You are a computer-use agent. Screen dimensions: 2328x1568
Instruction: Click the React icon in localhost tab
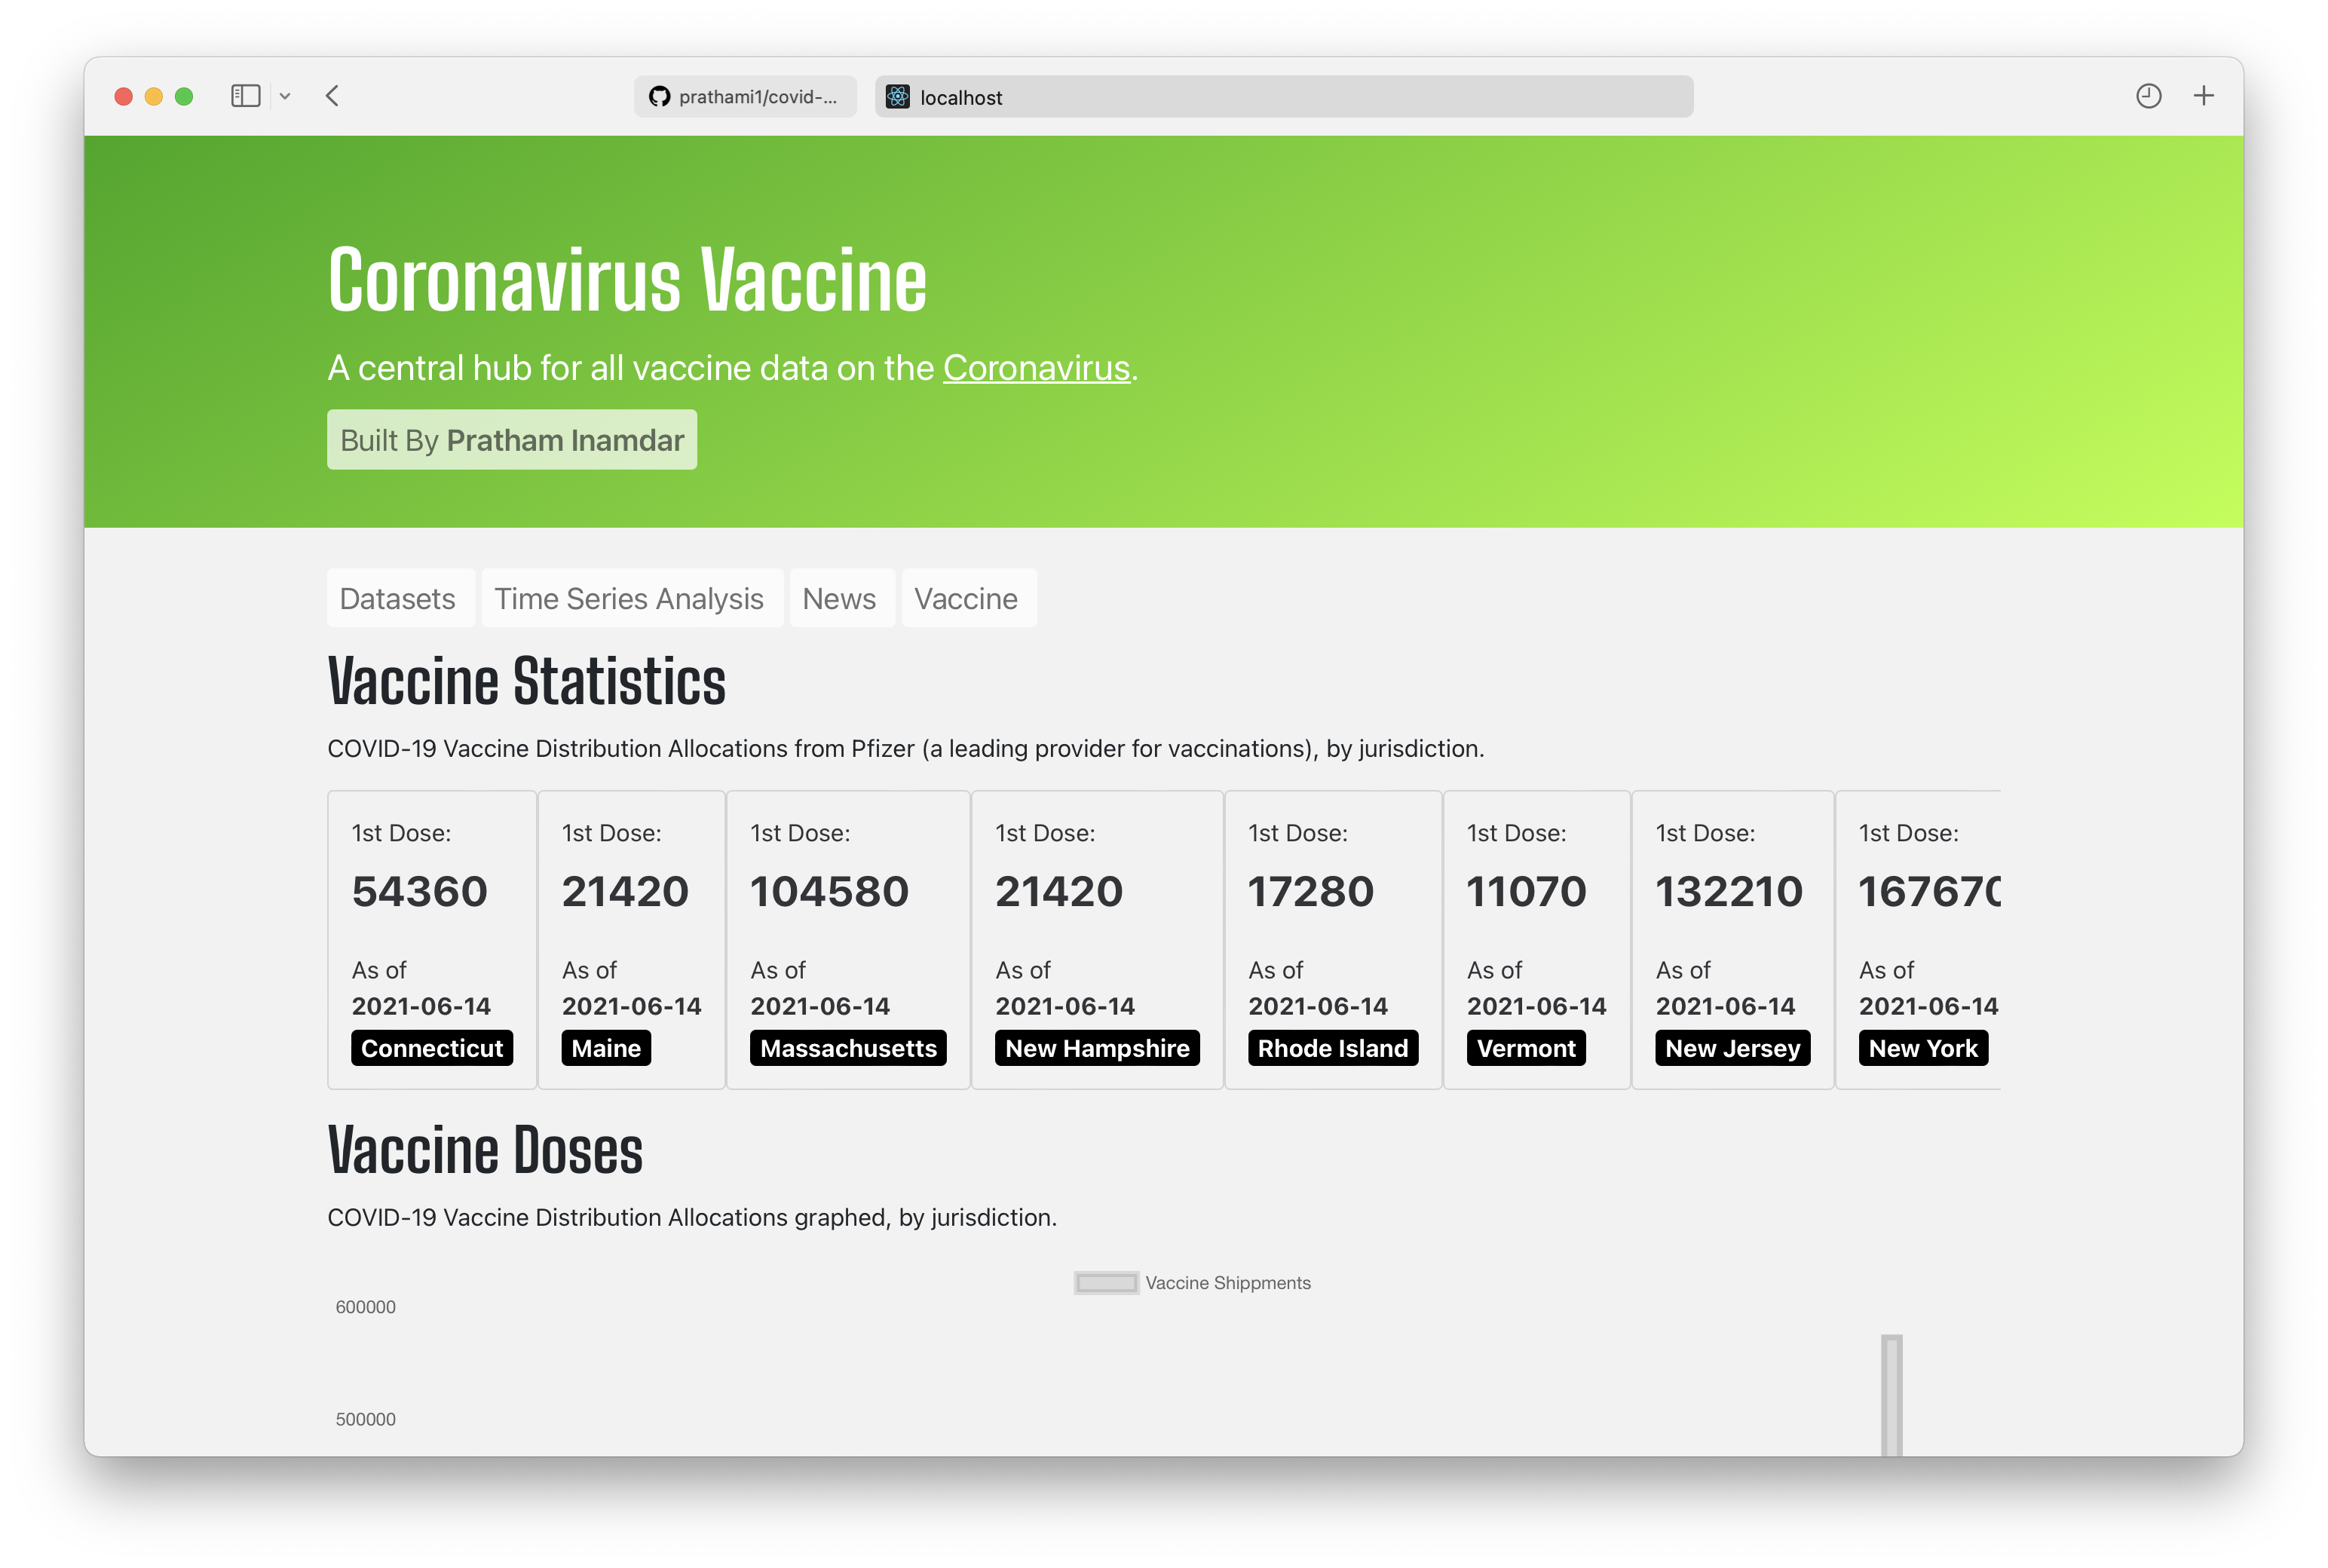point(898,97)
